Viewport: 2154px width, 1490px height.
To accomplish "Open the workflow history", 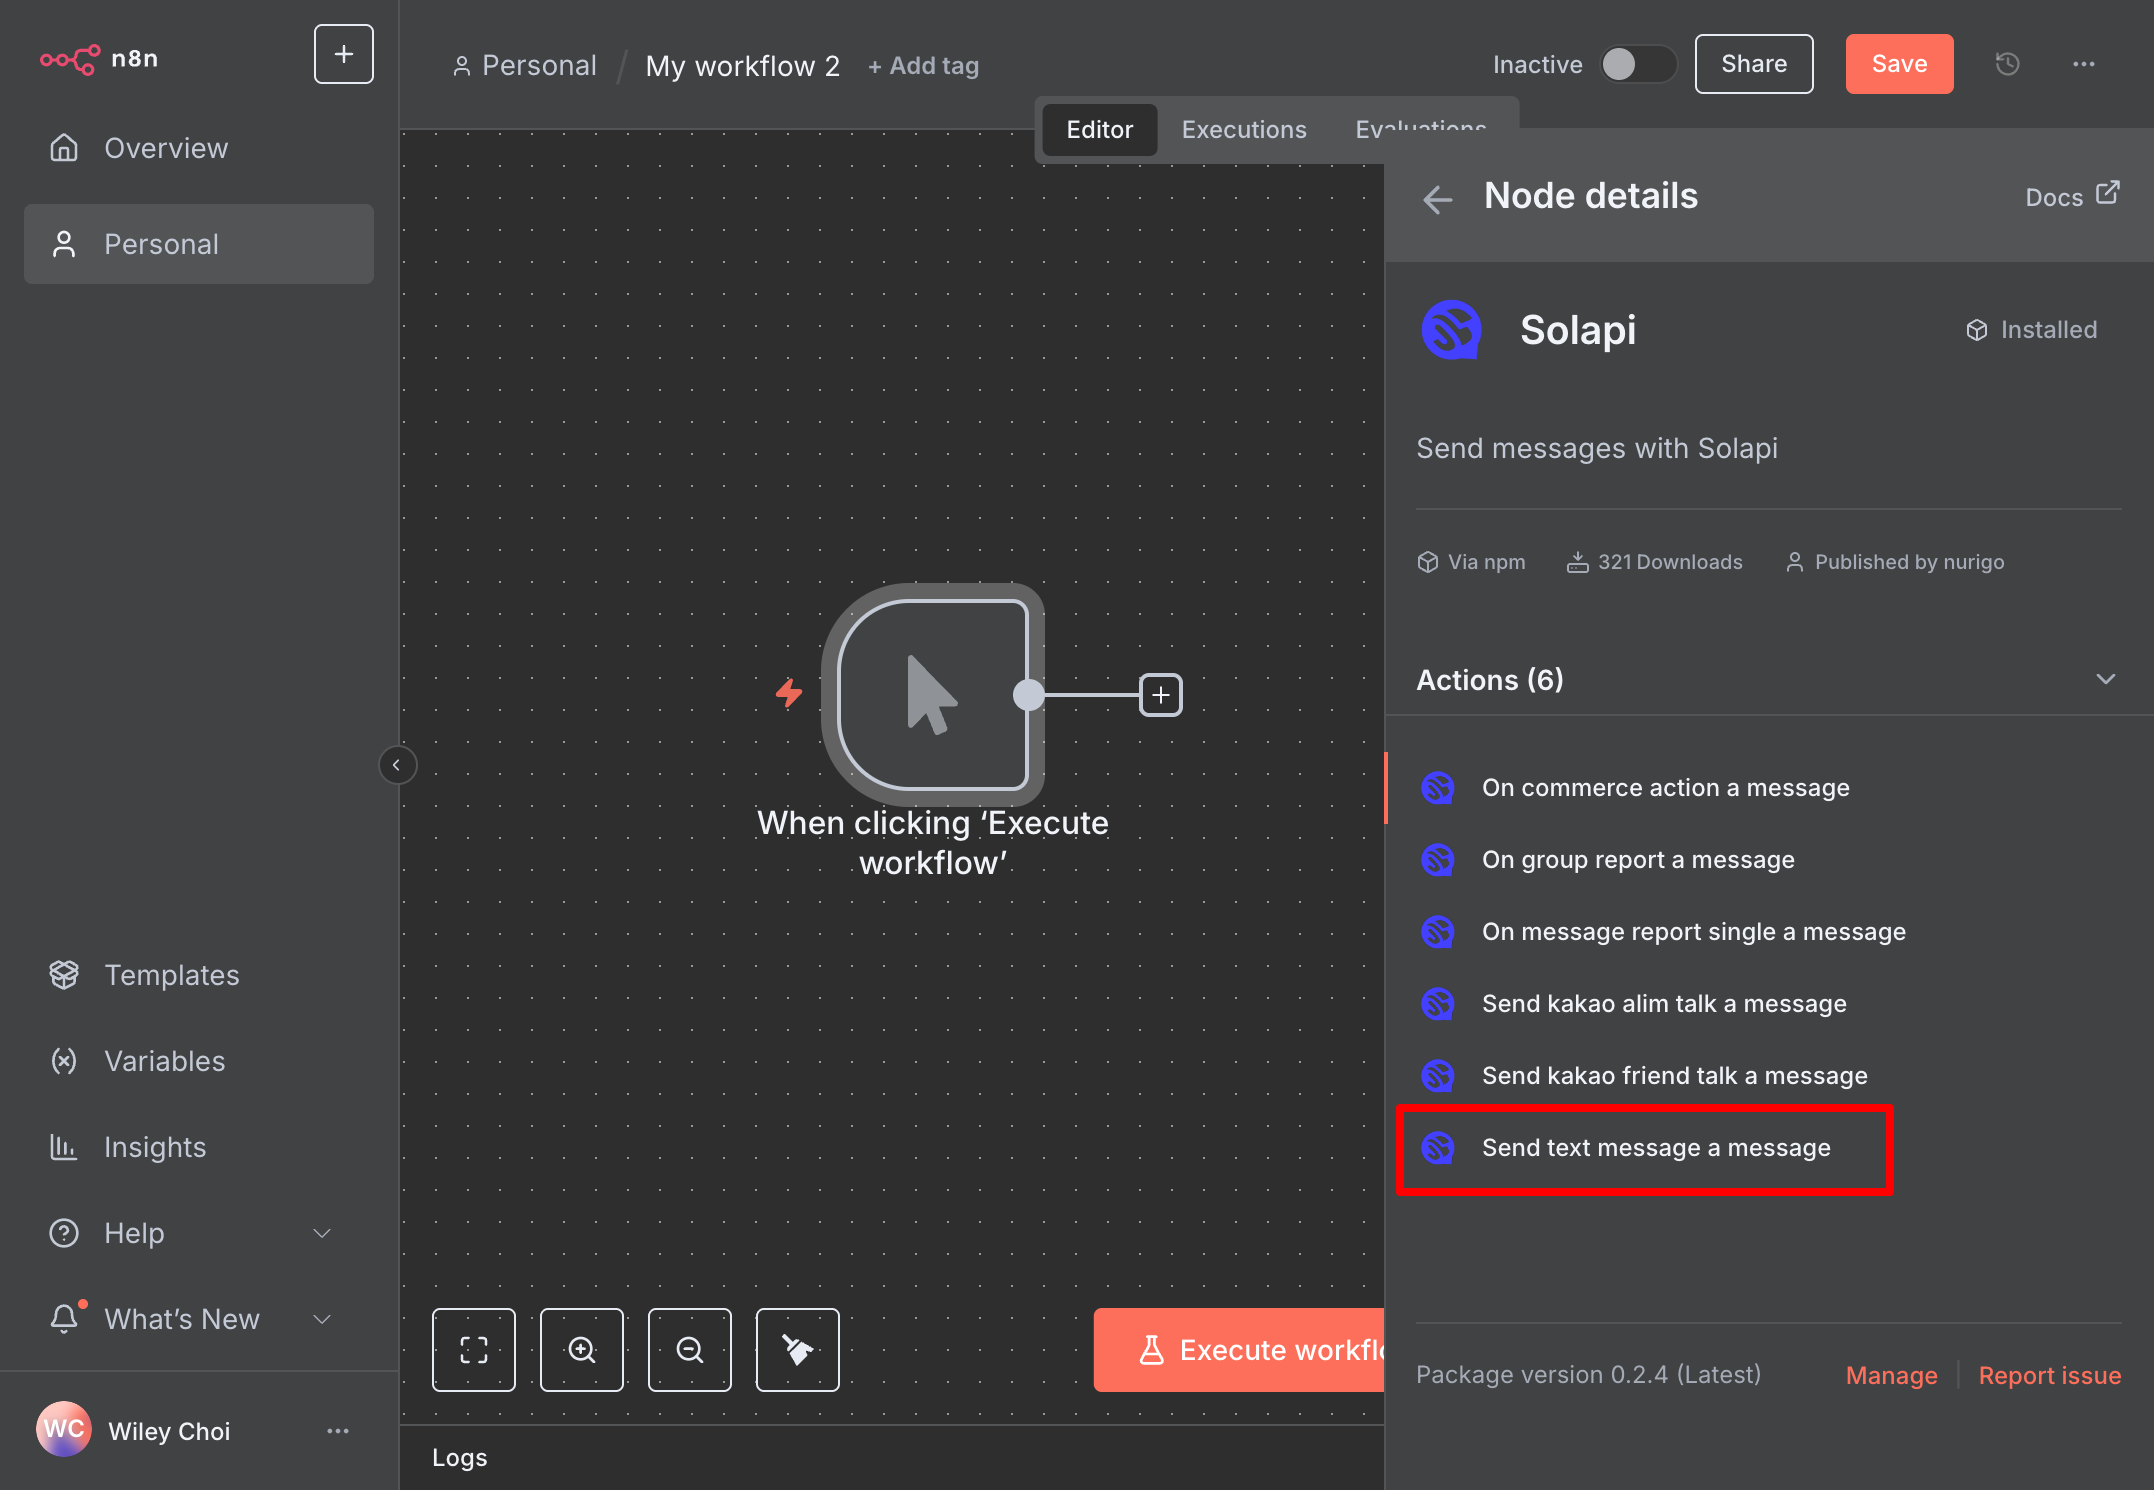I will [2007, 64].
